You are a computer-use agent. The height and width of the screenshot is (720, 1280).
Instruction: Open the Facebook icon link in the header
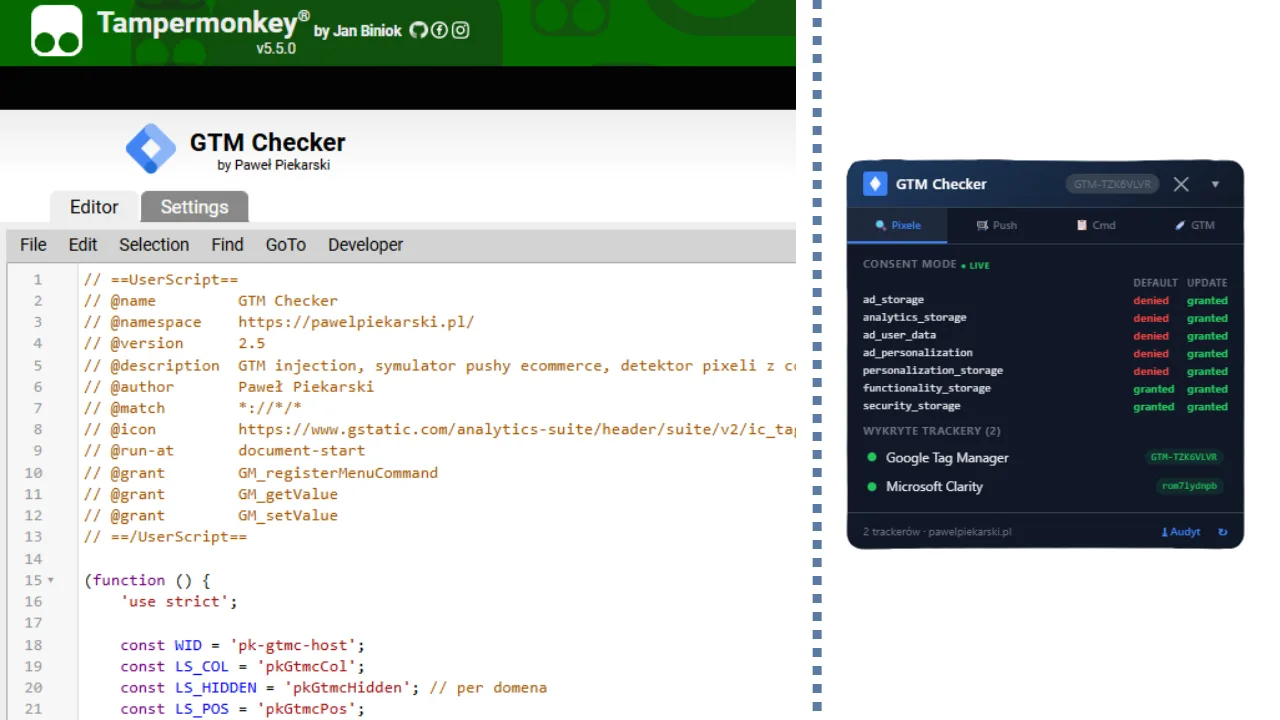coord(439,30)
